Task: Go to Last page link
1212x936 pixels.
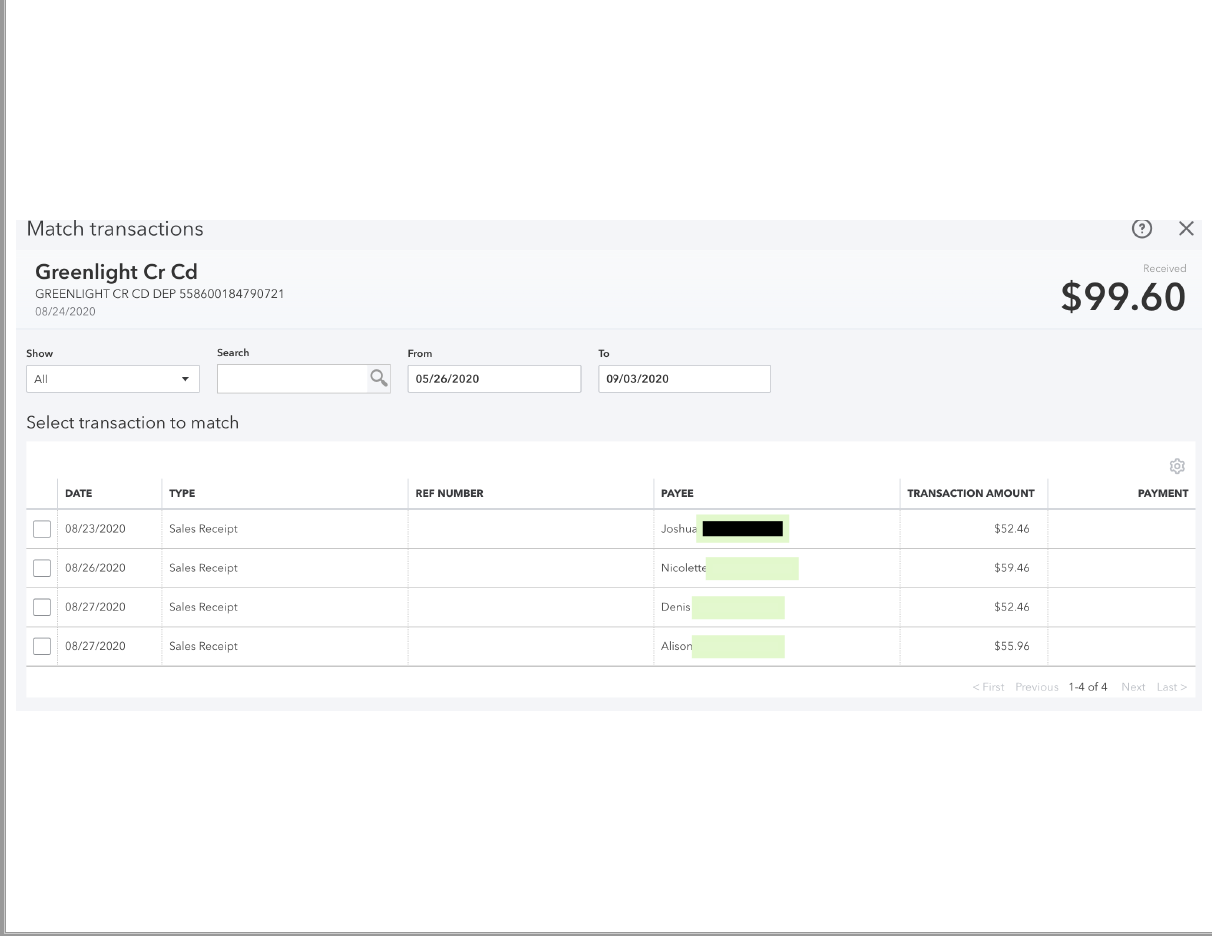Action: point(1172,687)
